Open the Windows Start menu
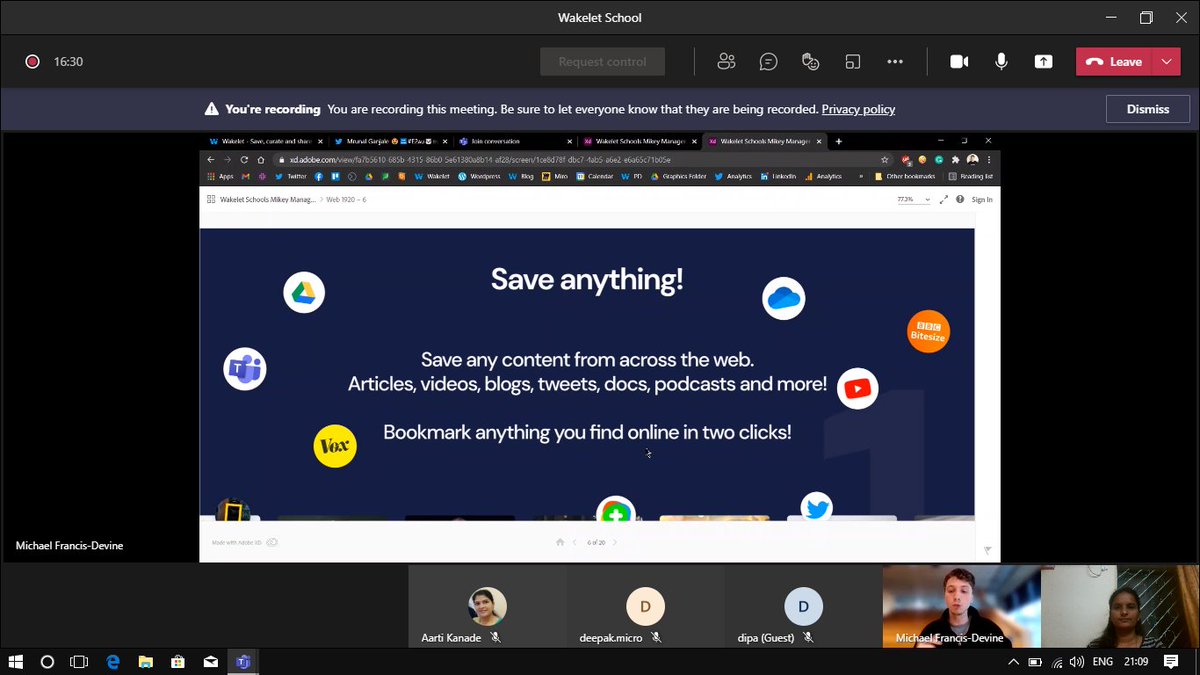1200x675 pixels. (x=15, y=662)
